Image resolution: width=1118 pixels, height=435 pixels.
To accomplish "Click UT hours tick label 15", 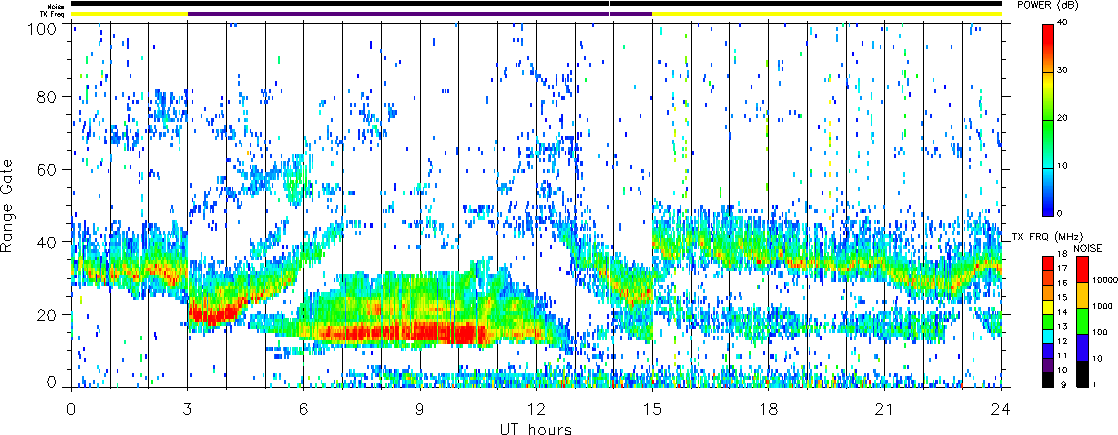I will [x=652, y=410].
